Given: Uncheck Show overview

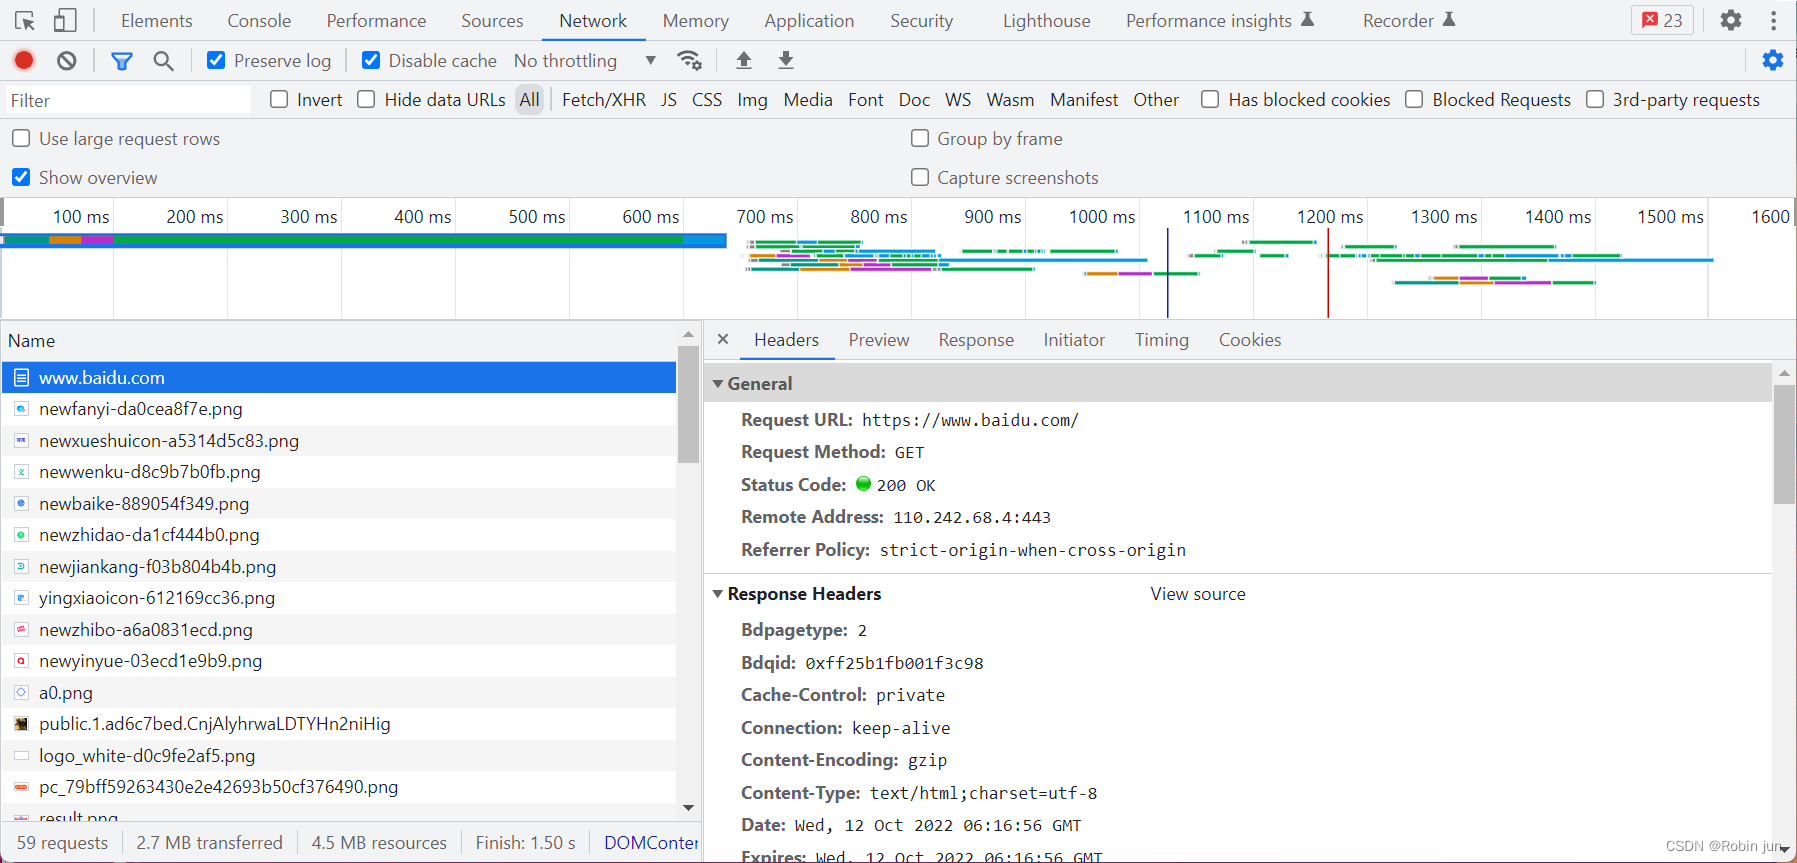Looking at the screenshot, I should (21, 177).
